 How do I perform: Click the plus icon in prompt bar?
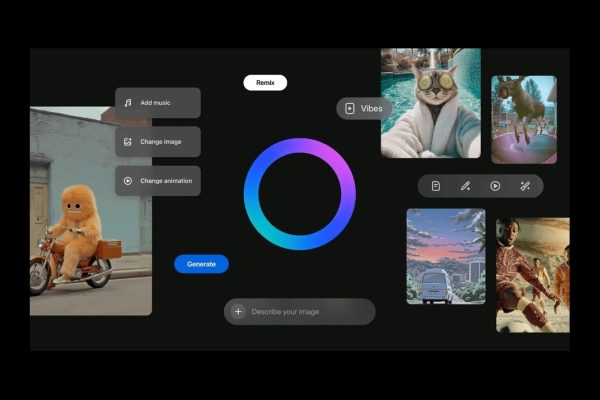pos(238,312)
